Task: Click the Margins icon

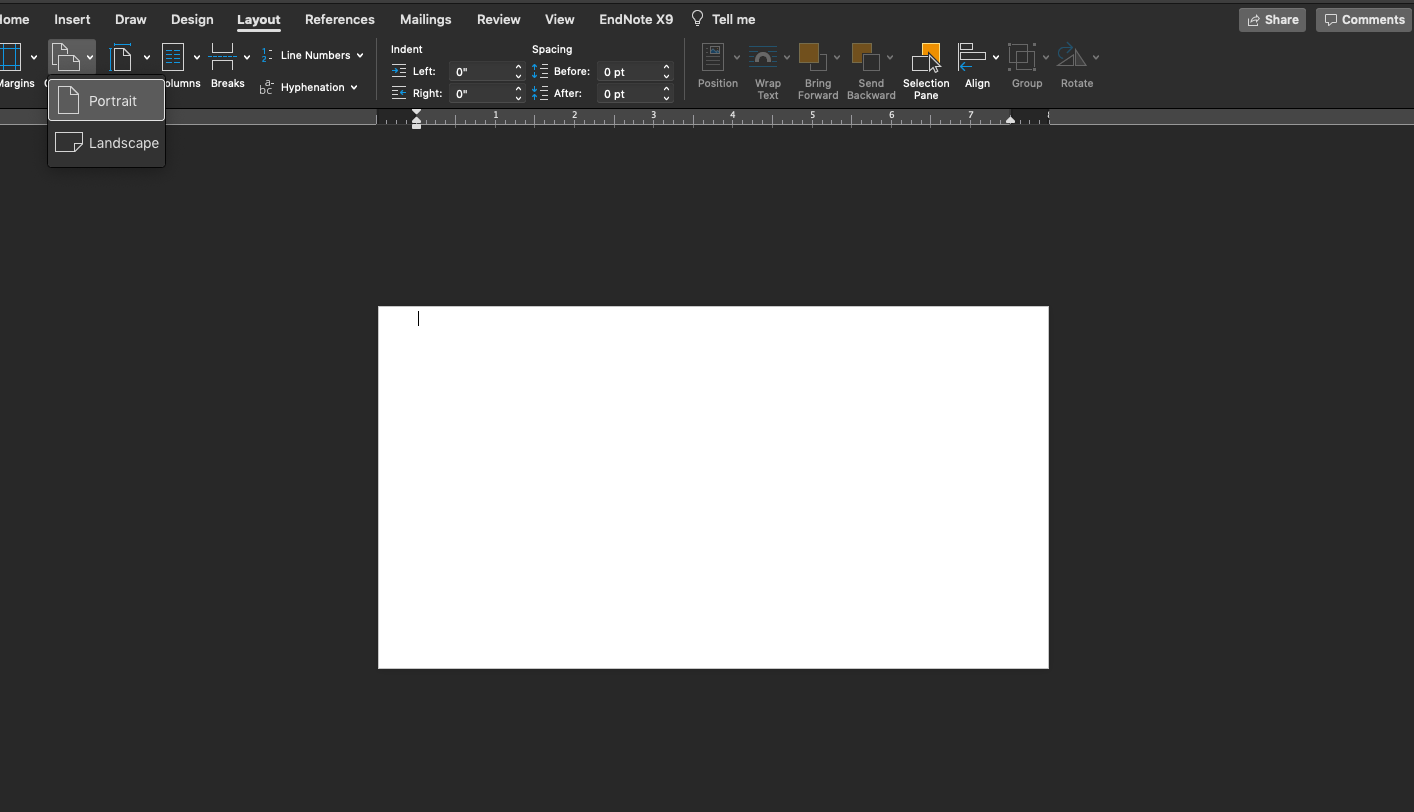Action: tap(12, 57)
